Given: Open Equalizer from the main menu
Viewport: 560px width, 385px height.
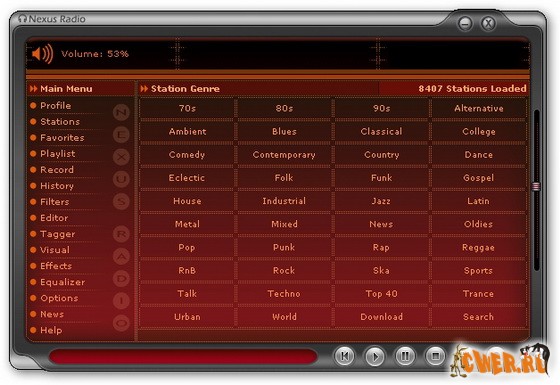Looking at the screenshot, I should (x=62, y=282).
